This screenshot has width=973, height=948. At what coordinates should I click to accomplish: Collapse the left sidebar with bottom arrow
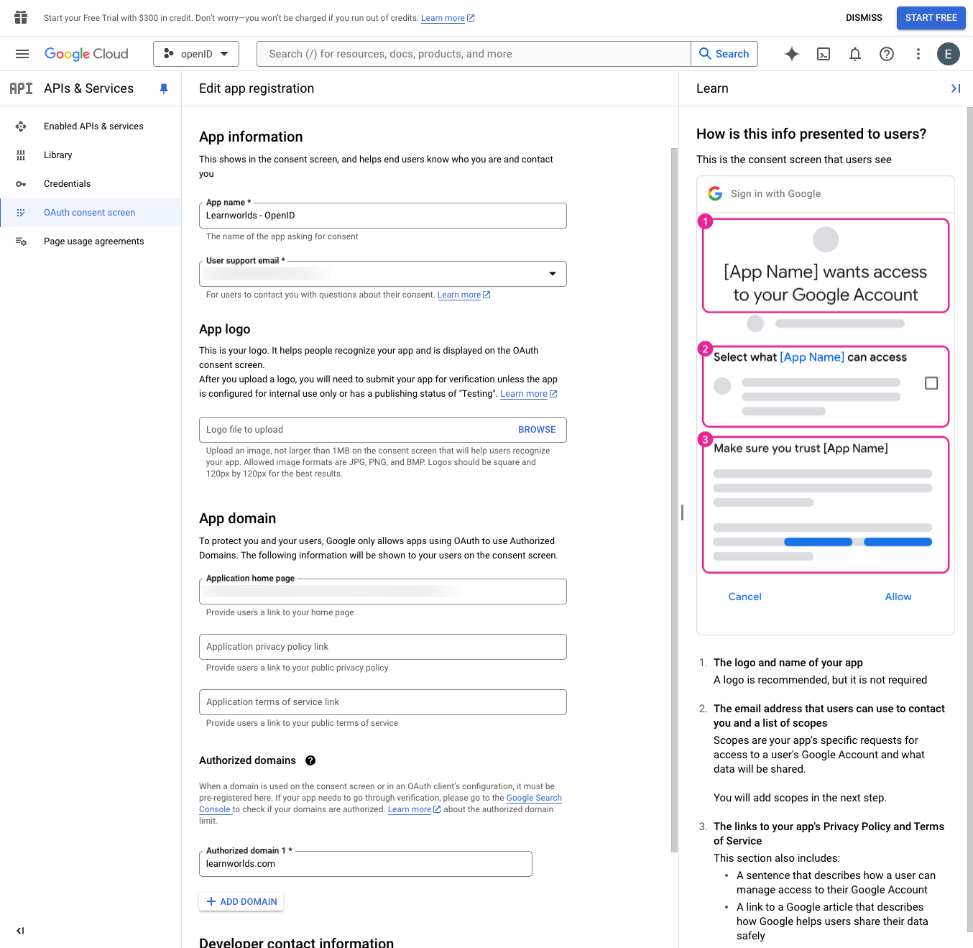coord(20,930)
